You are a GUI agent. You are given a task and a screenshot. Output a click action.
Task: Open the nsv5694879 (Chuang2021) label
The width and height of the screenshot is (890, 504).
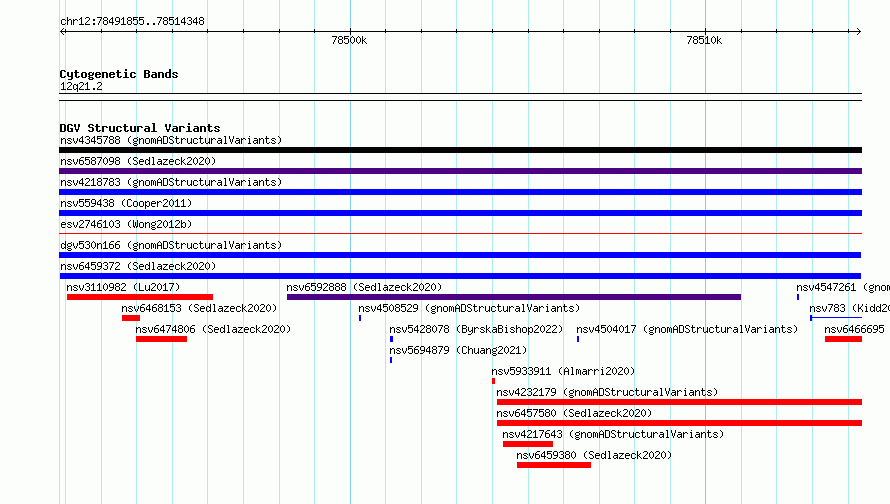(x=458, y=350)
